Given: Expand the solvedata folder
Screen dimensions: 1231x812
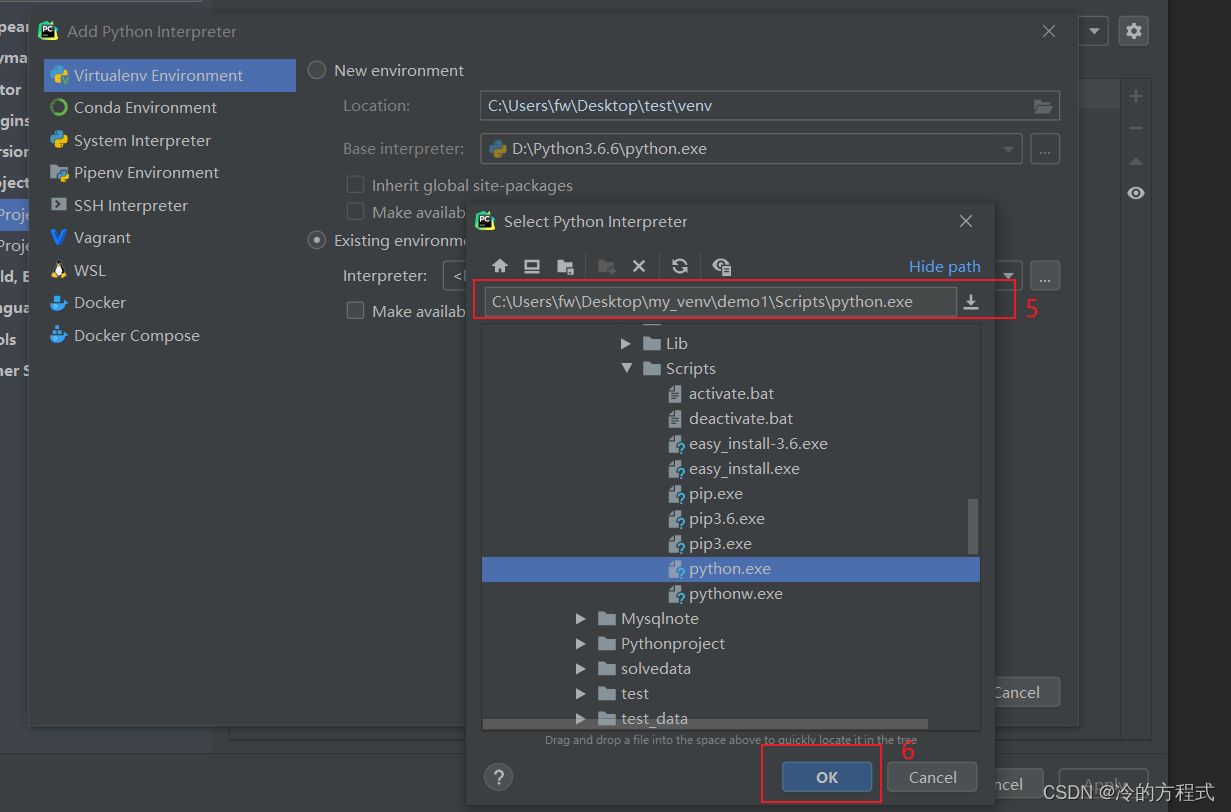Looking at the screenshot, I should coord(581,669).
